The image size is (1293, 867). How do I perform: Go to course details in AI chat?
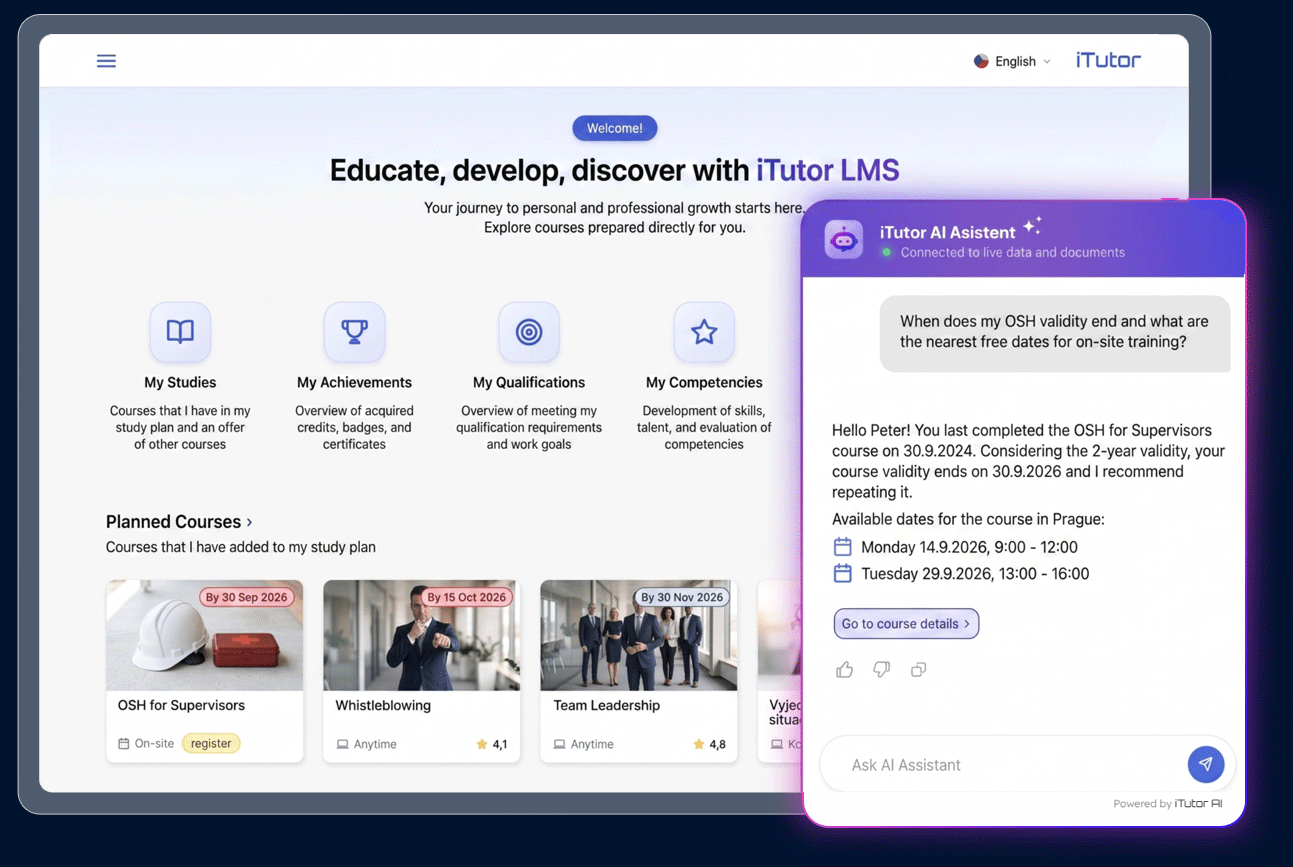(906, 623)
